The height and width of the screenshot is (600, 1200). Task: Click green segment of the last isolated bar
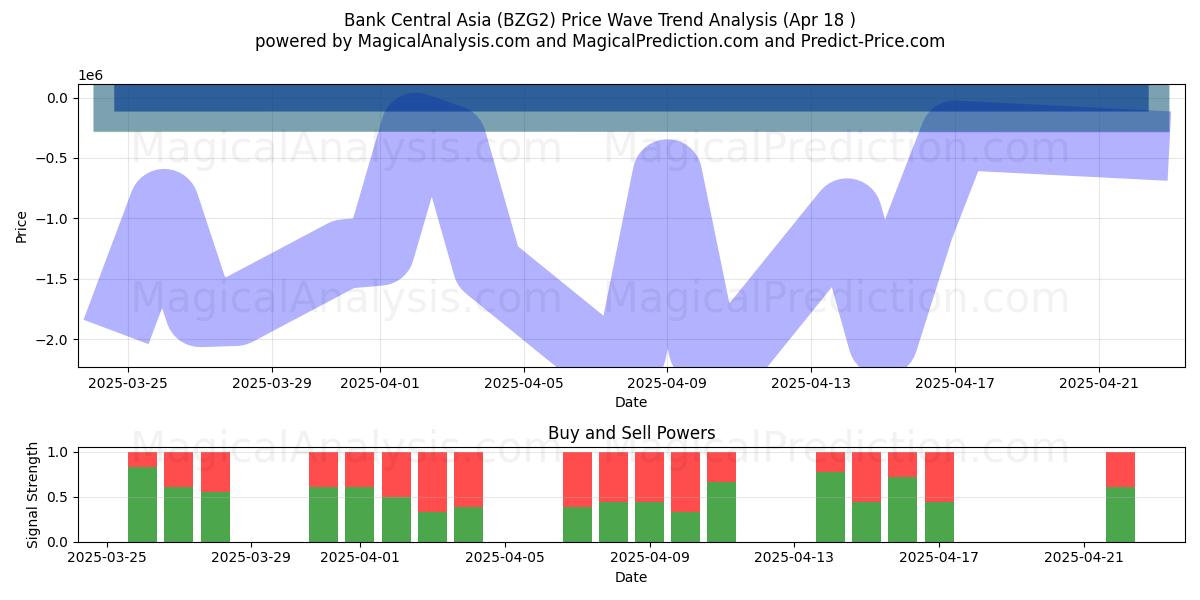1120,514
